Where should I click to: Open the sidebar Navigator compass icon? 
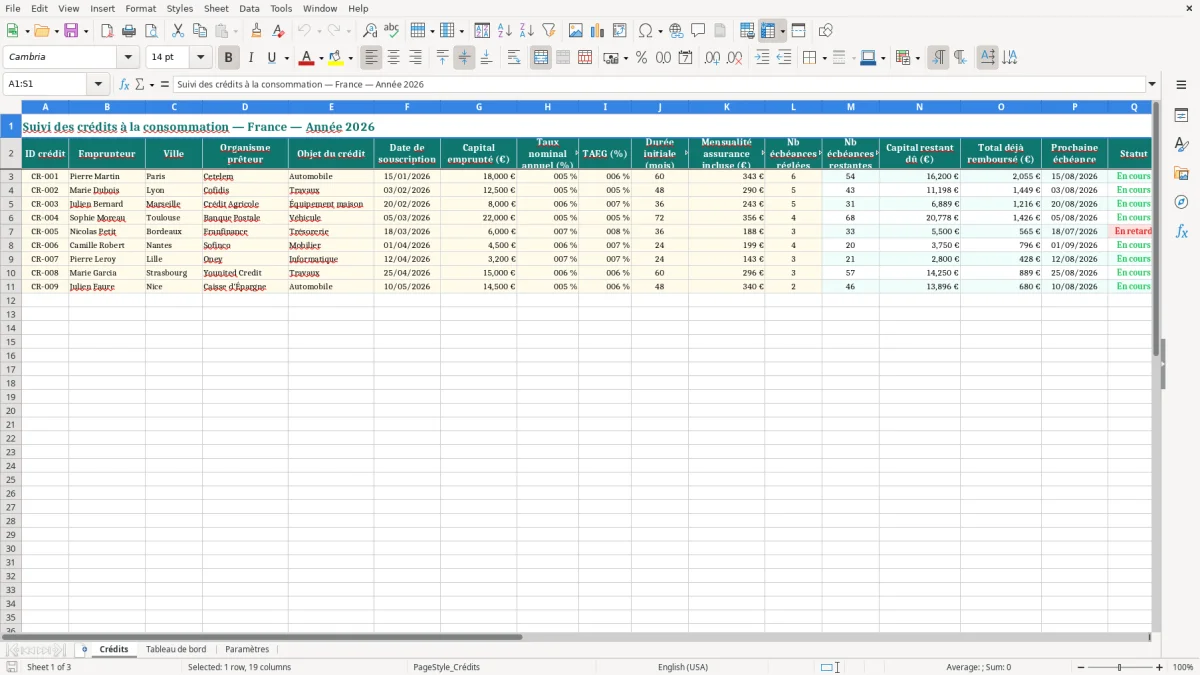pos(1181,202)
